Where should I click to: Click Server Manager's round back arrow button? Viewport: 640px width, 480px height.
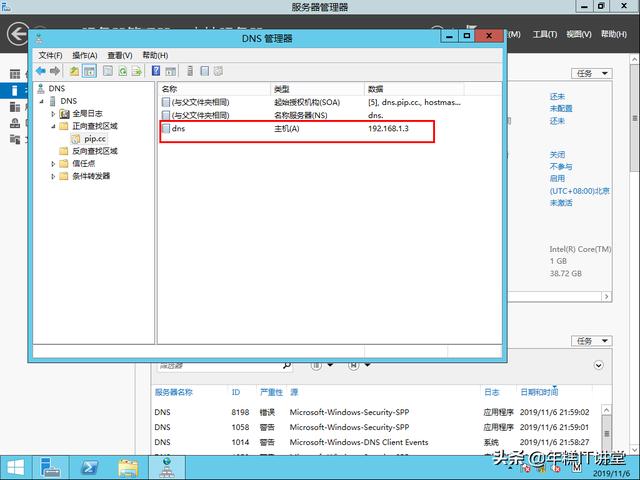(19, 33)
